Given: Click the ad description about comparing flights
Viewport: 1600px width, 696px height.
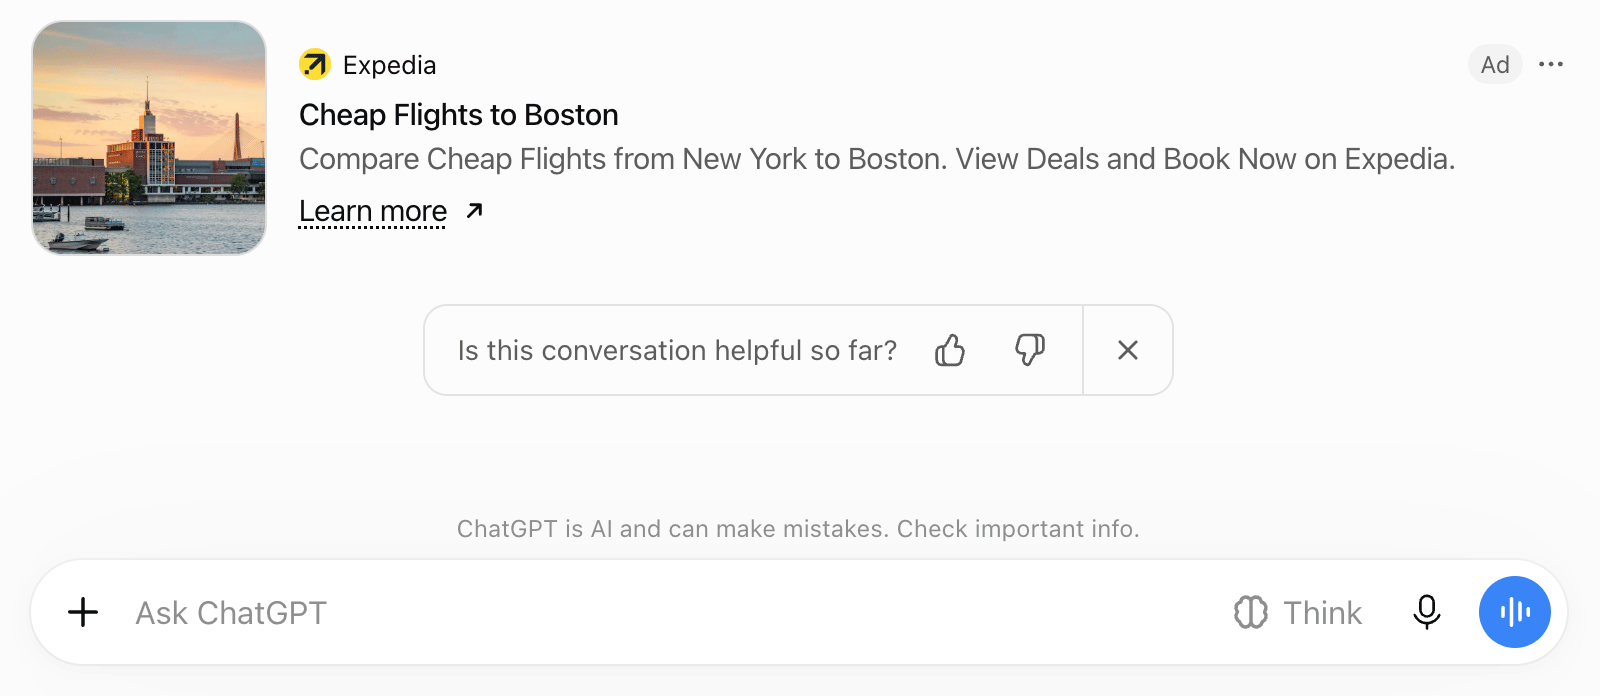Looking at the screenshot, I should pos(877,159).
